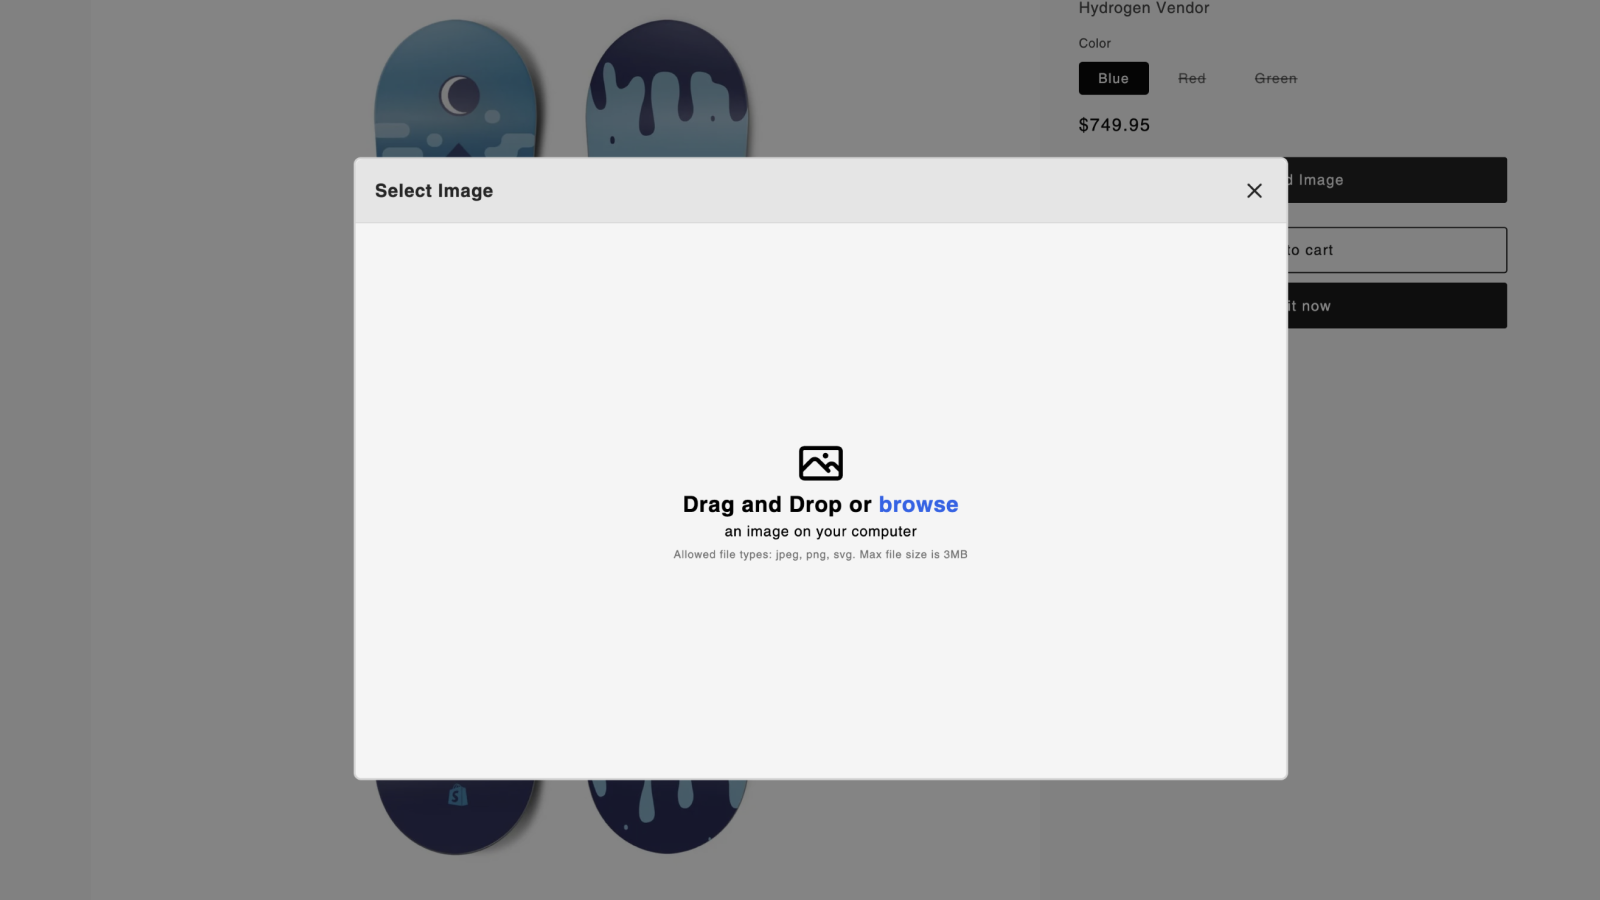This screenshot has height=900, width=1600.
Task: Select the crossed-out Red color option
Action: point(1193,78)
